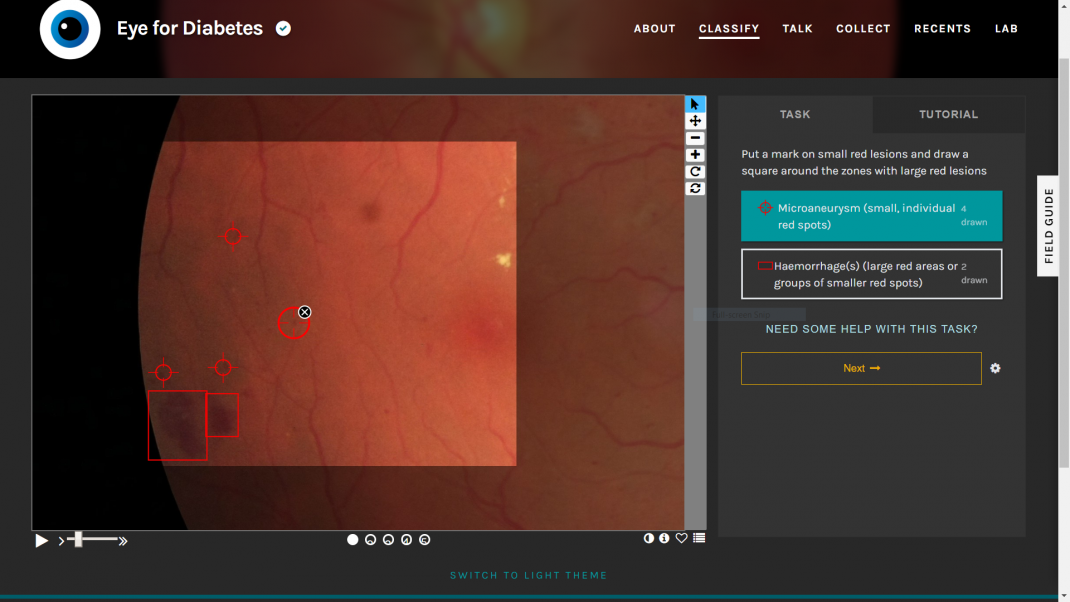Toggle image invert contrast icon
The image size is (1070, 602).
648,539
